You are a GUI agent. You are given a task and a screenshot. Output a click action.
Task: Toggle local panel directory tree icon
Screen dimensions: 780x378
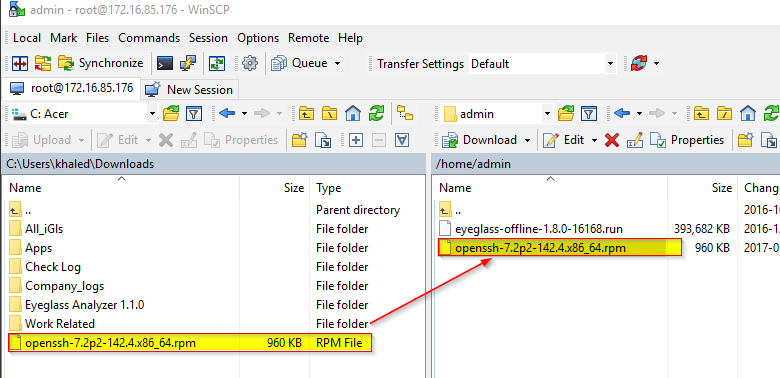(x=405, y=114)
